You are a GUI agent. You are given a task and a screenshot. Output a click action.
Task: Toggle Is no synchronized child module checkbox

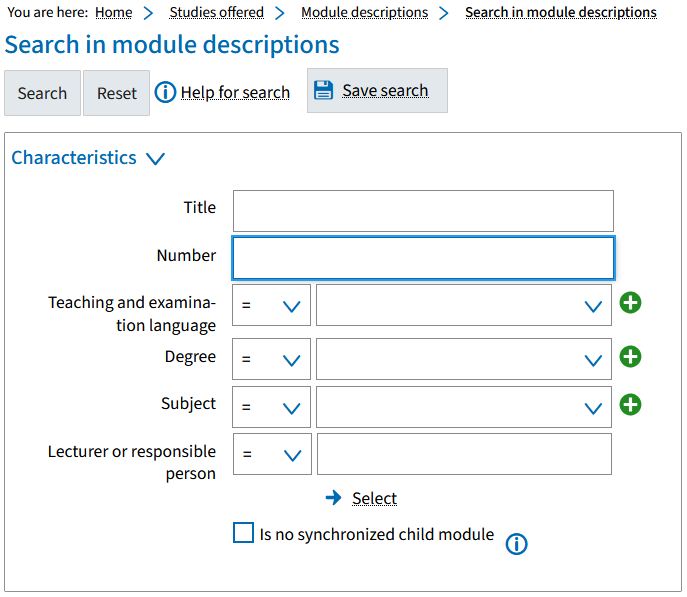tap(243, 533)
